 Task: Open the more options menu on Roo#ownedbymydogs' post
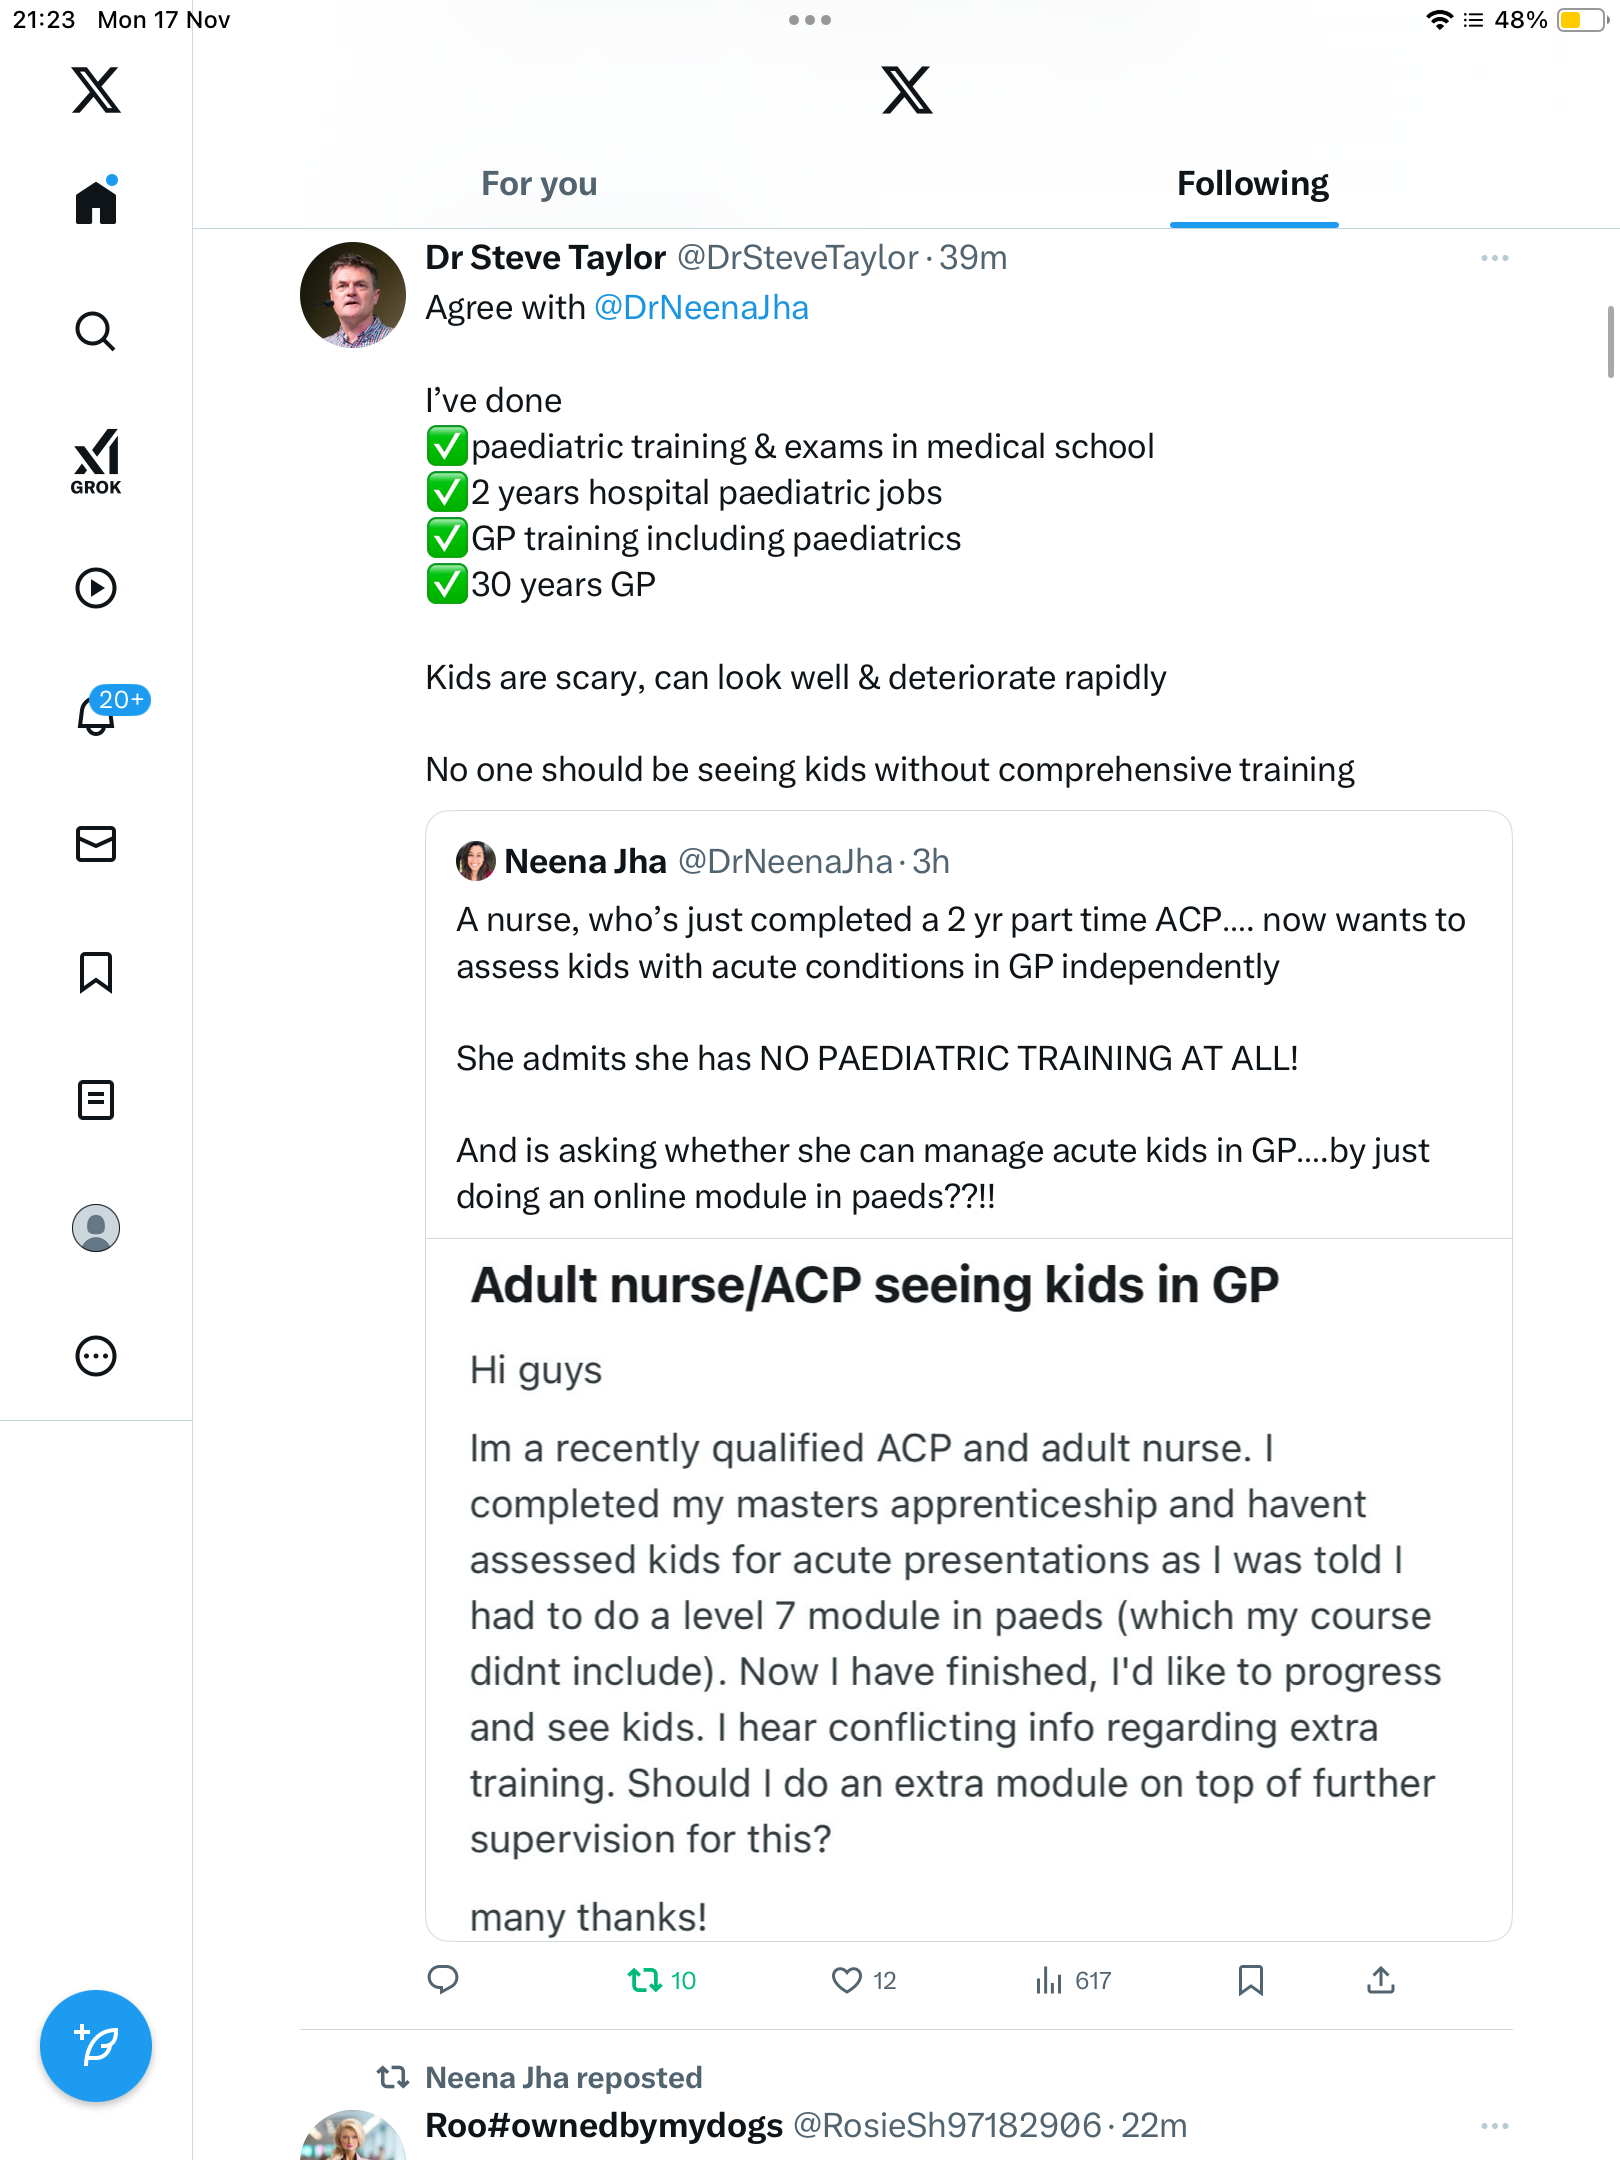[1494, 2125]
